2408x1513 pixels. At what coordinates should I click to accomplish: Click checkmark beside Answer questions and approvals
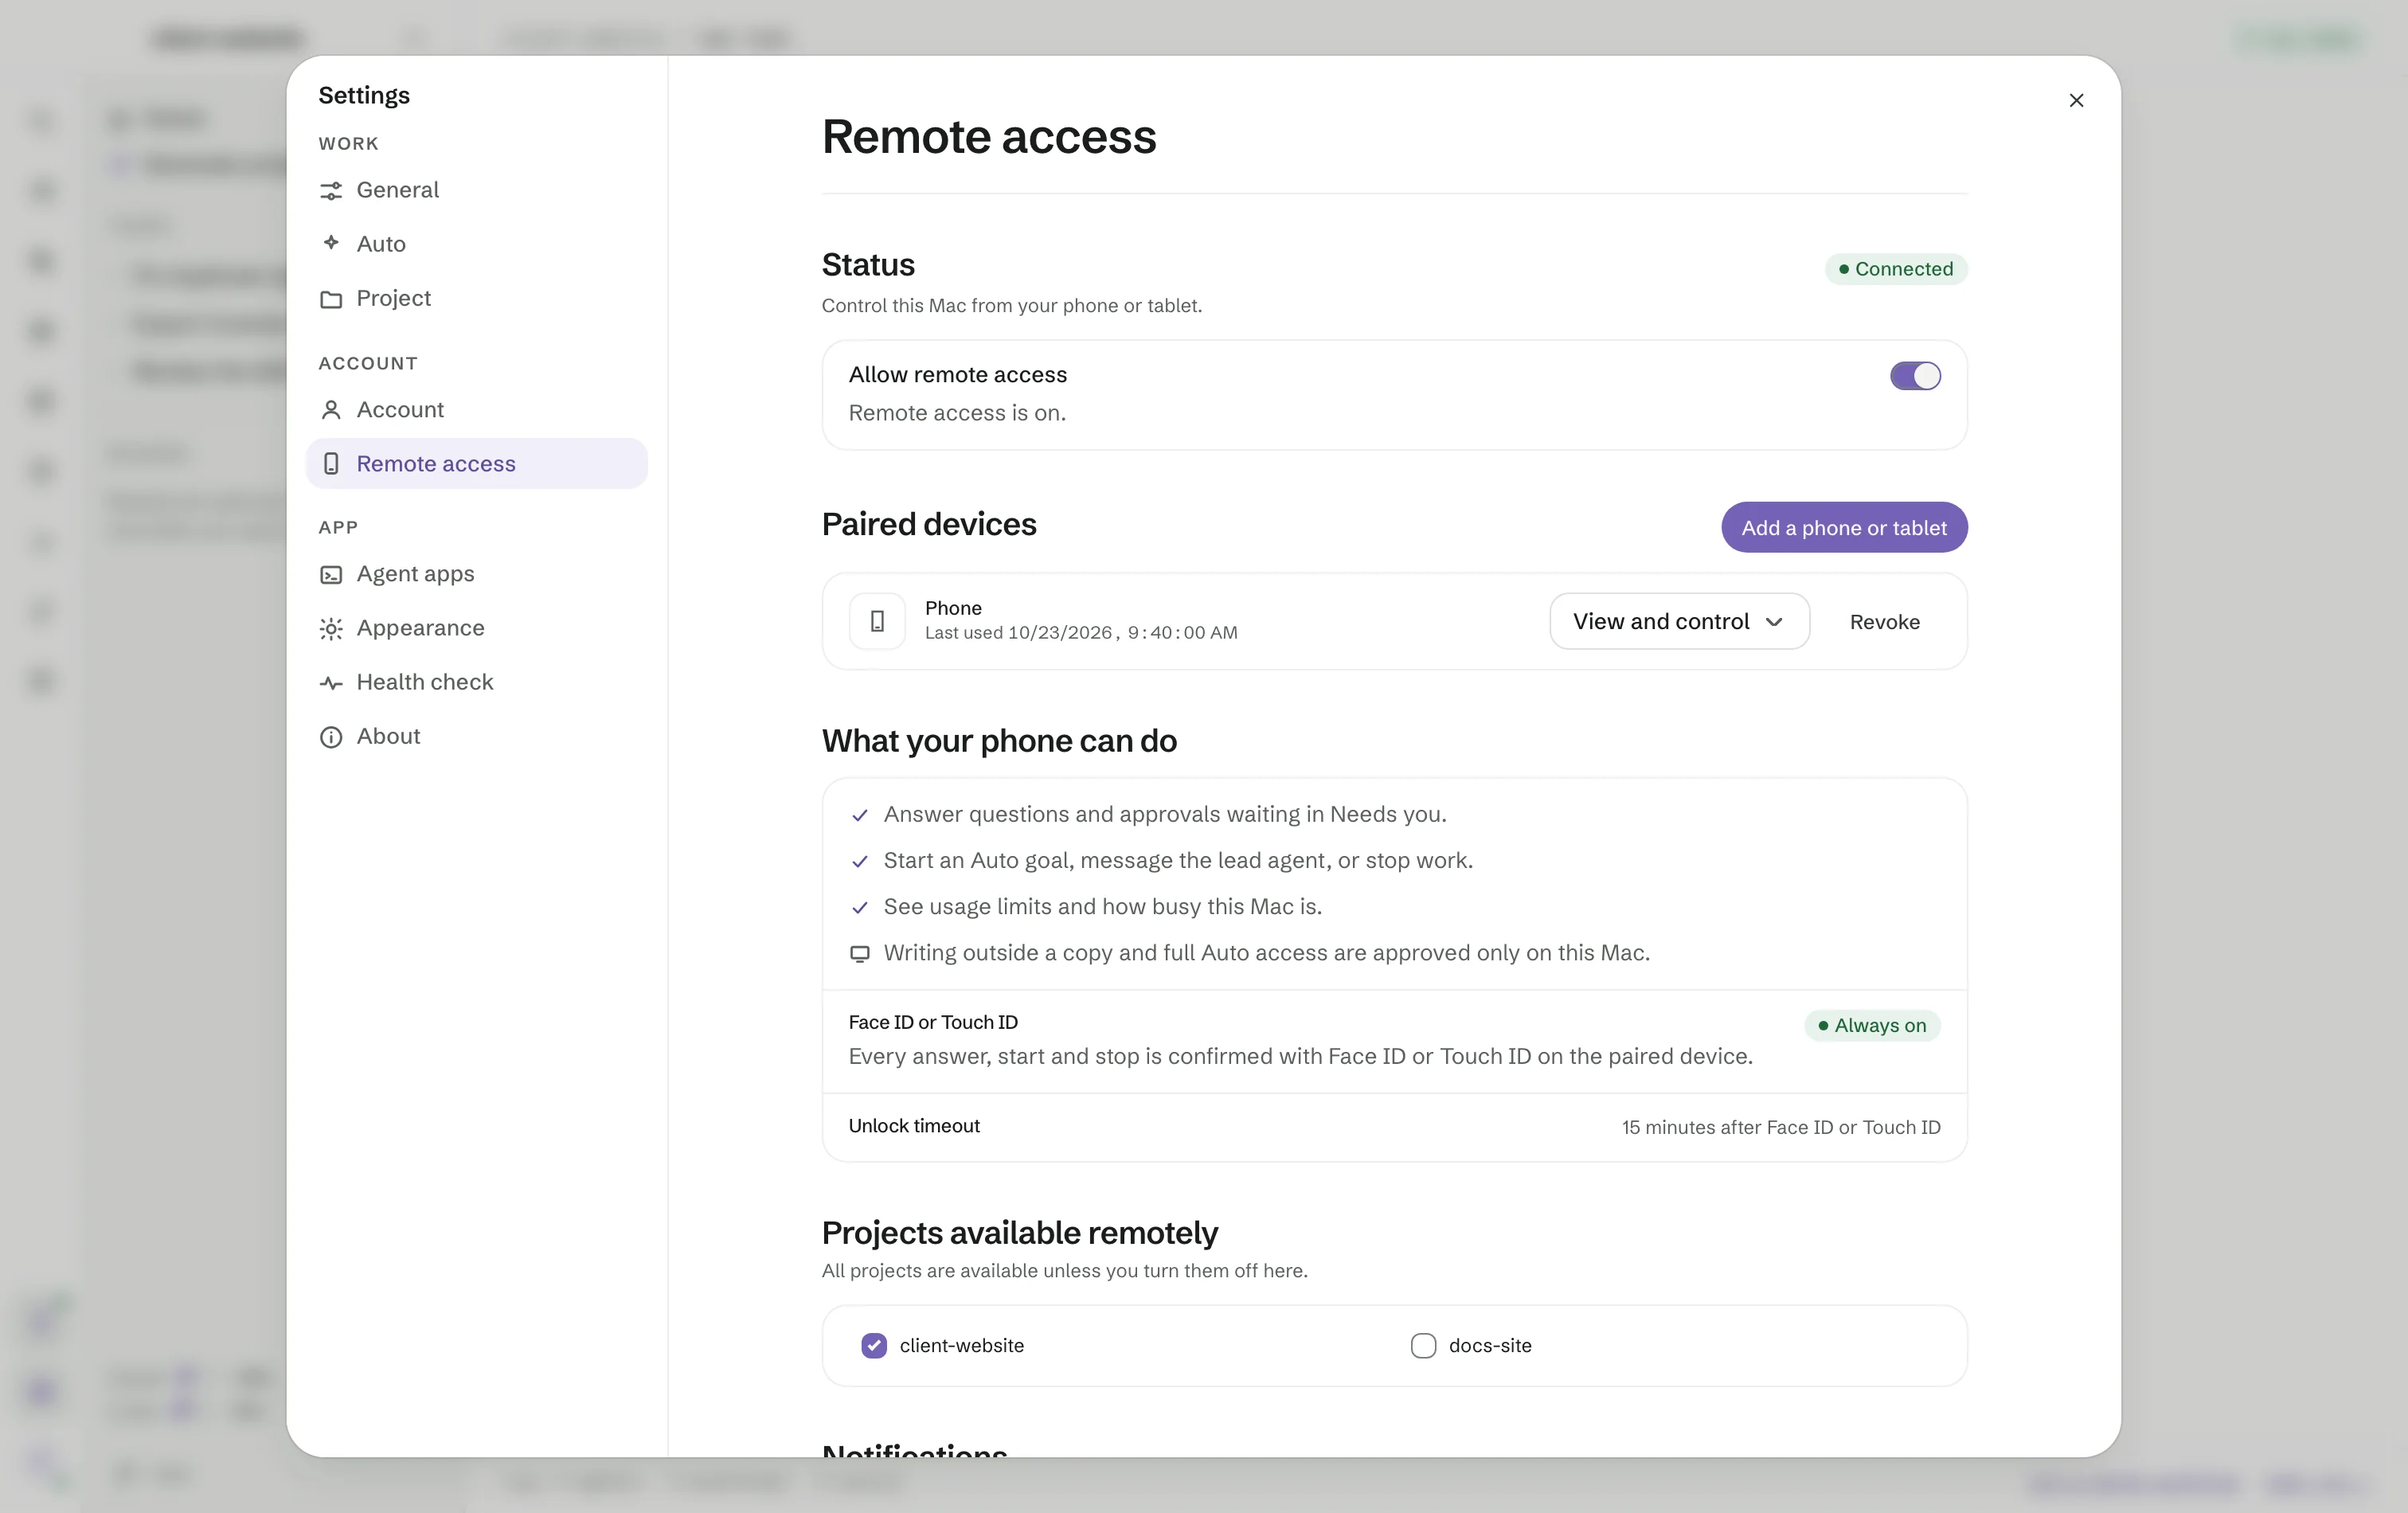click(859, 816)
